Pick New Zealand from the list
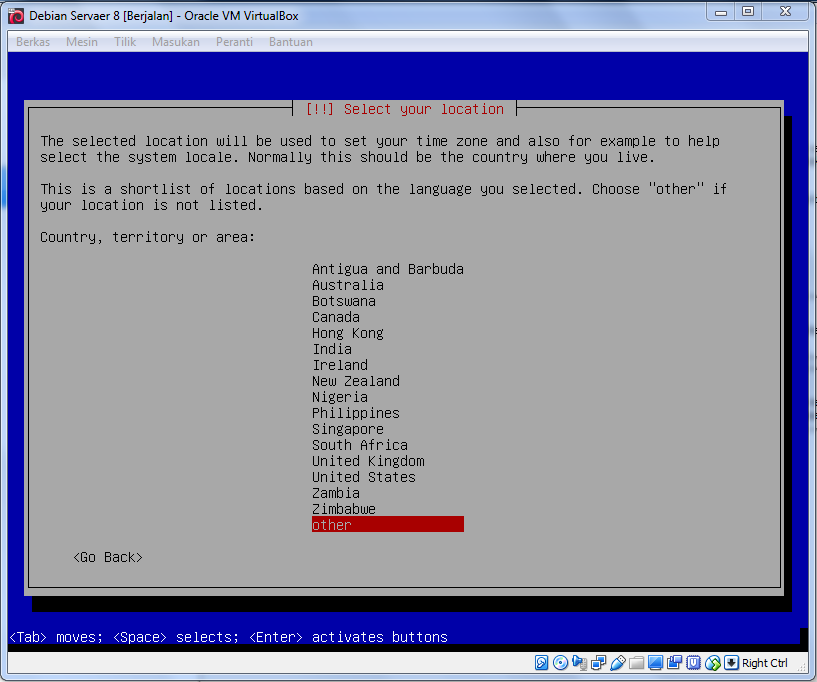The image size is (817, 682). (388, 381)
